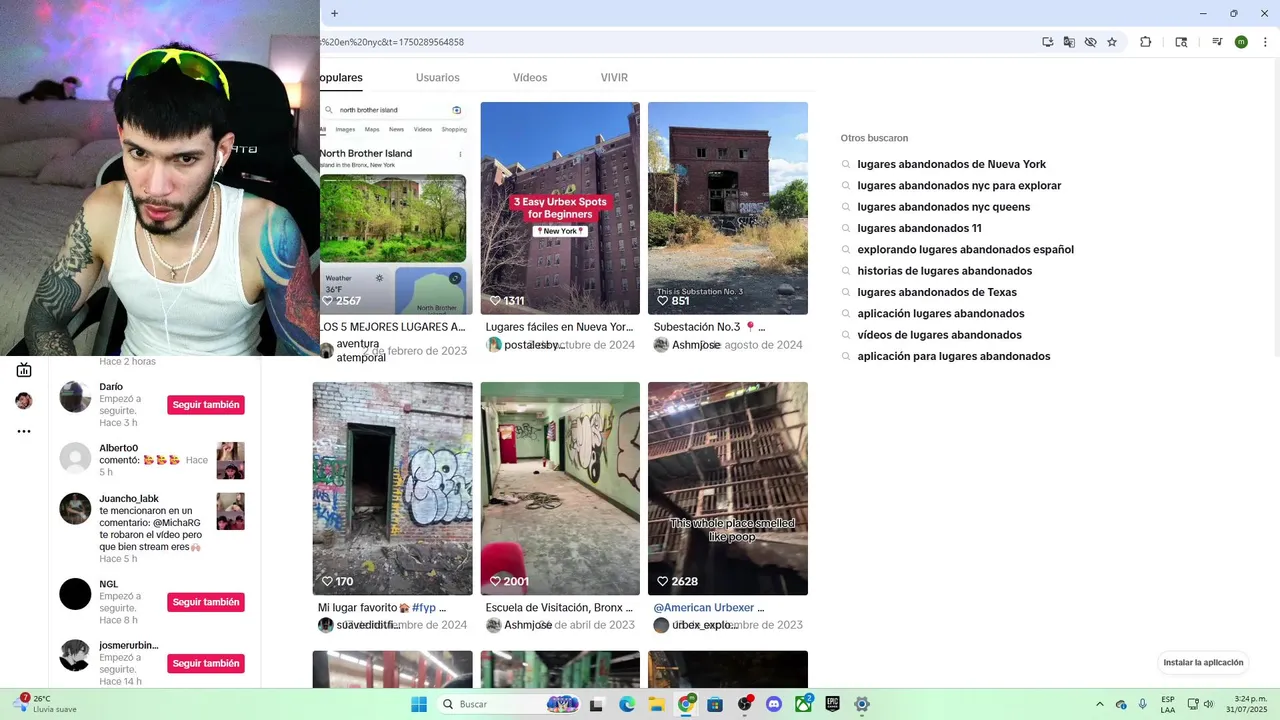Viewport: 1280px width, 720px height.
Task: Open Substation No. 3 video thumbnail
Action: pyautogui.click(x=728, y=208)
